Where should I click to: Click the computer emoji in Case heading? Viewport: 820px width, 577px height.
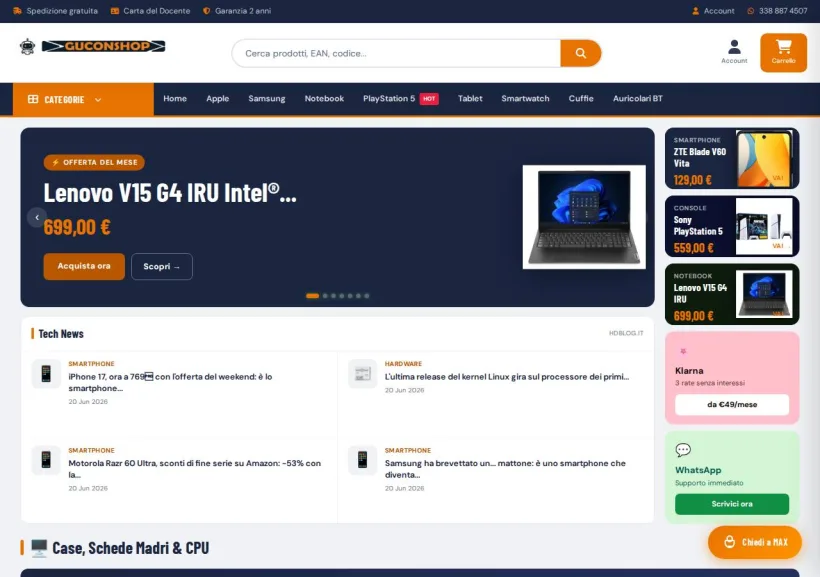pyautogui.click(x=39, y=548)
